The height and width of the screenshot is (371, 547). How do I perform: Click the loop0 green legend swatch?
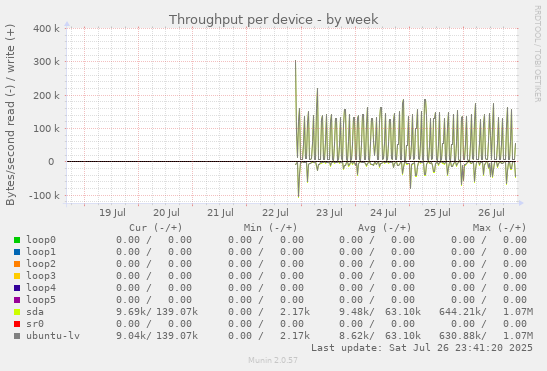[17, 240]
